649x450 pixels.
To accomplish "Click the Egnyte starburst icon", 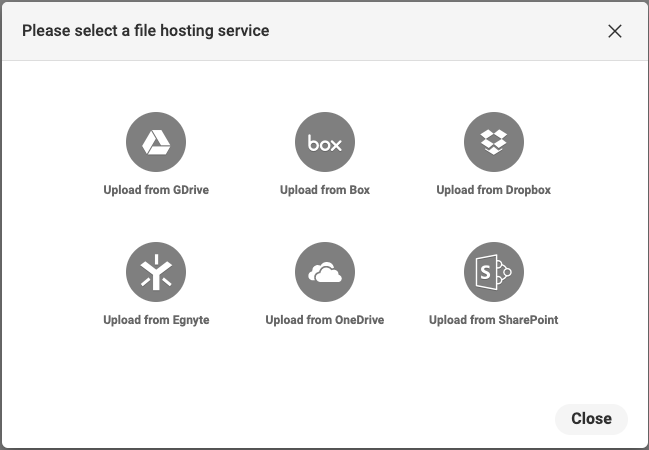I will point(155,273).
